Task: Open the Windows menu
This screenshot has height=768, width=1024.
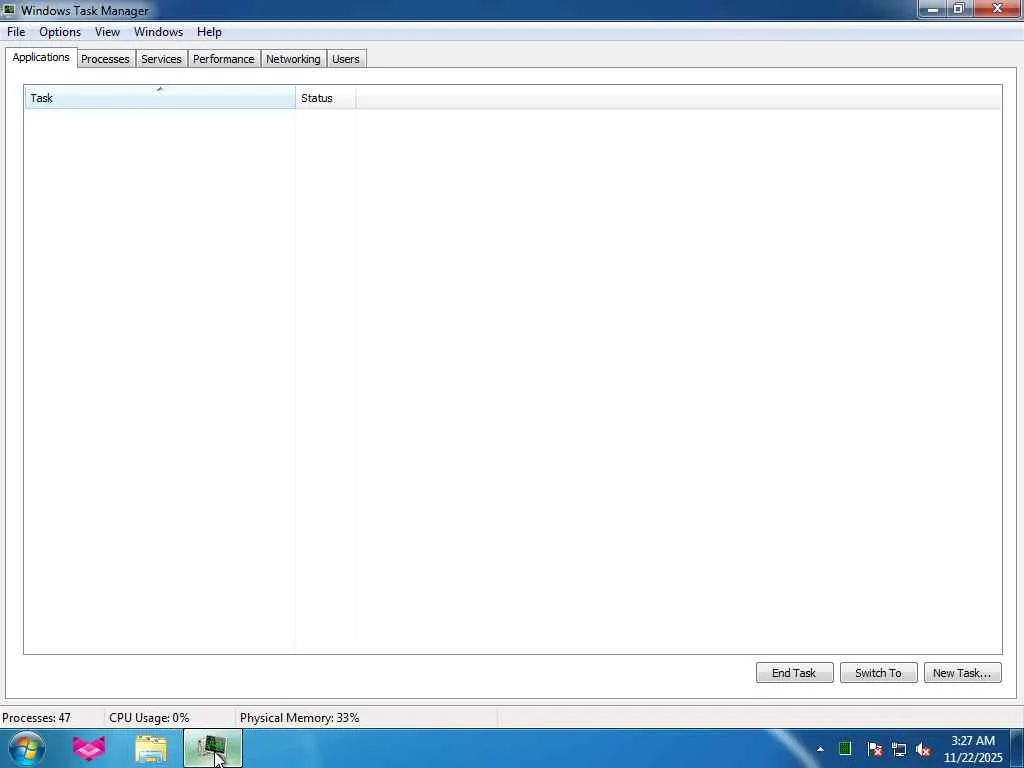Action: 158,32
